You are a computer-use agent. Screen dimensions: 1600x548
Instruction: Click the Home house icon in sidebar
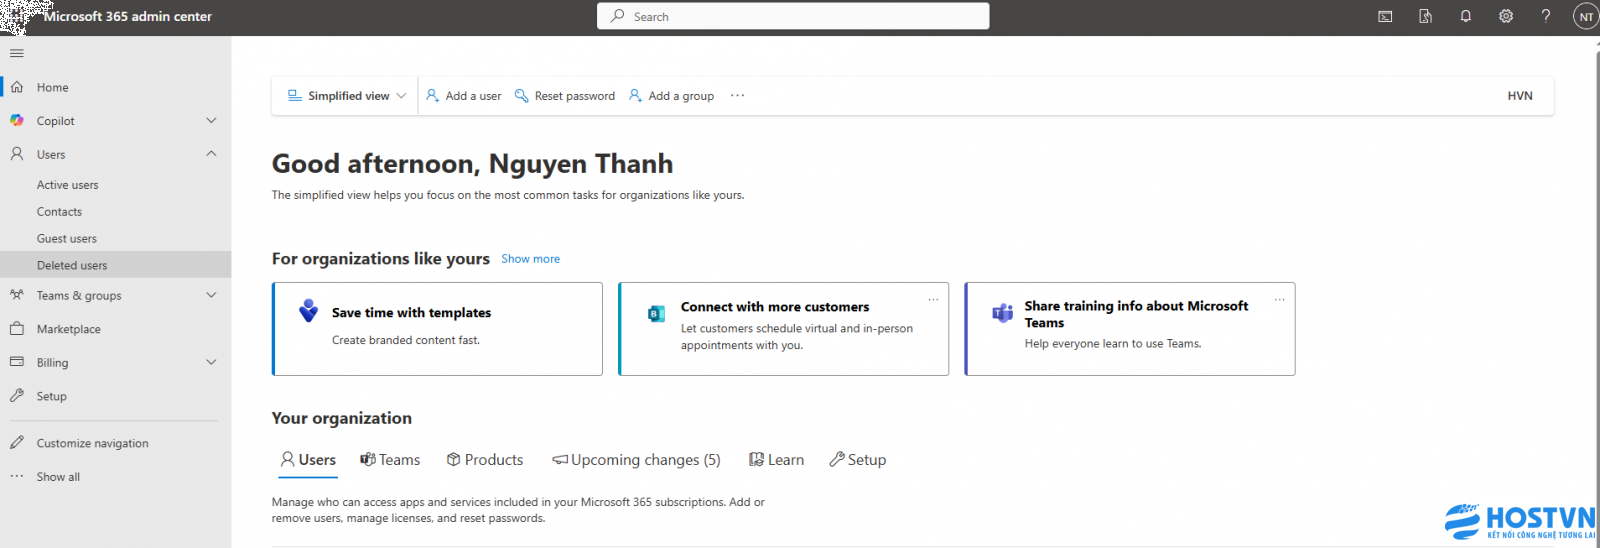click(x=17, y=87)
